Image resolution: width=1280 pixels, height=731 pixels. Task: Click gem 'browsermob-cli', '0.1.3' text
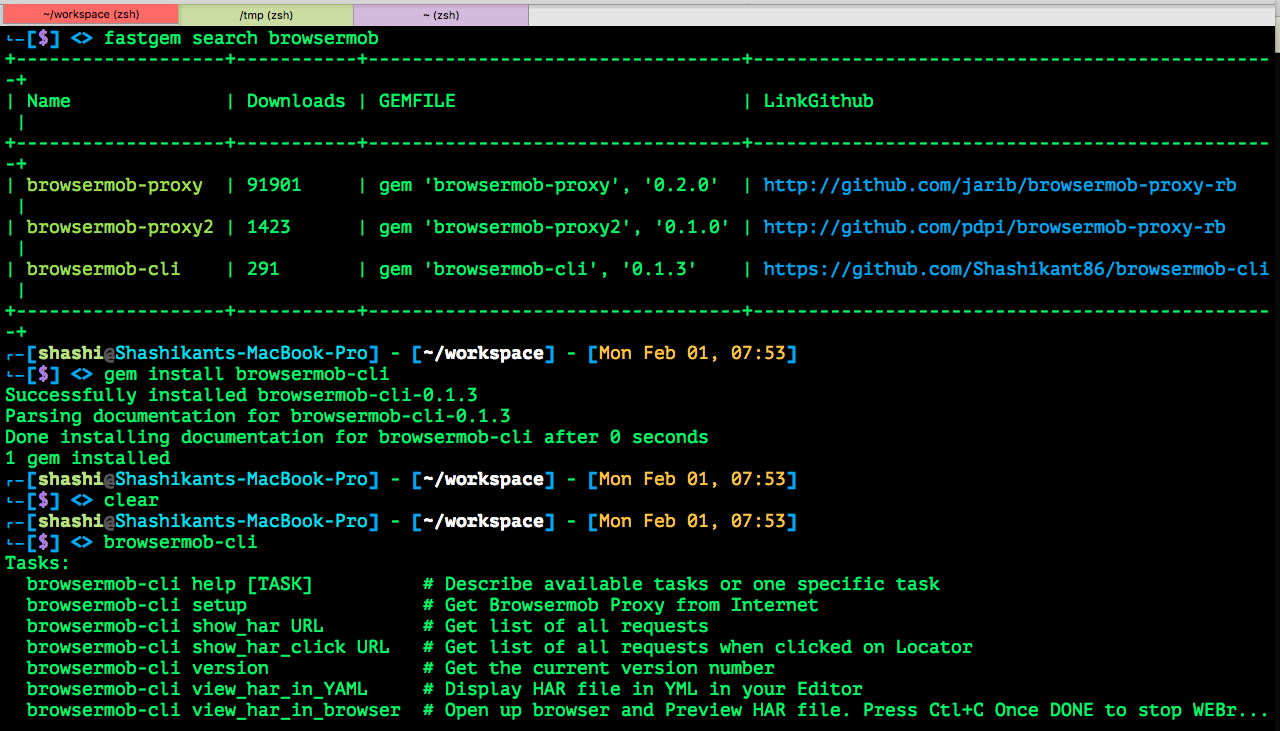[538, 269]
